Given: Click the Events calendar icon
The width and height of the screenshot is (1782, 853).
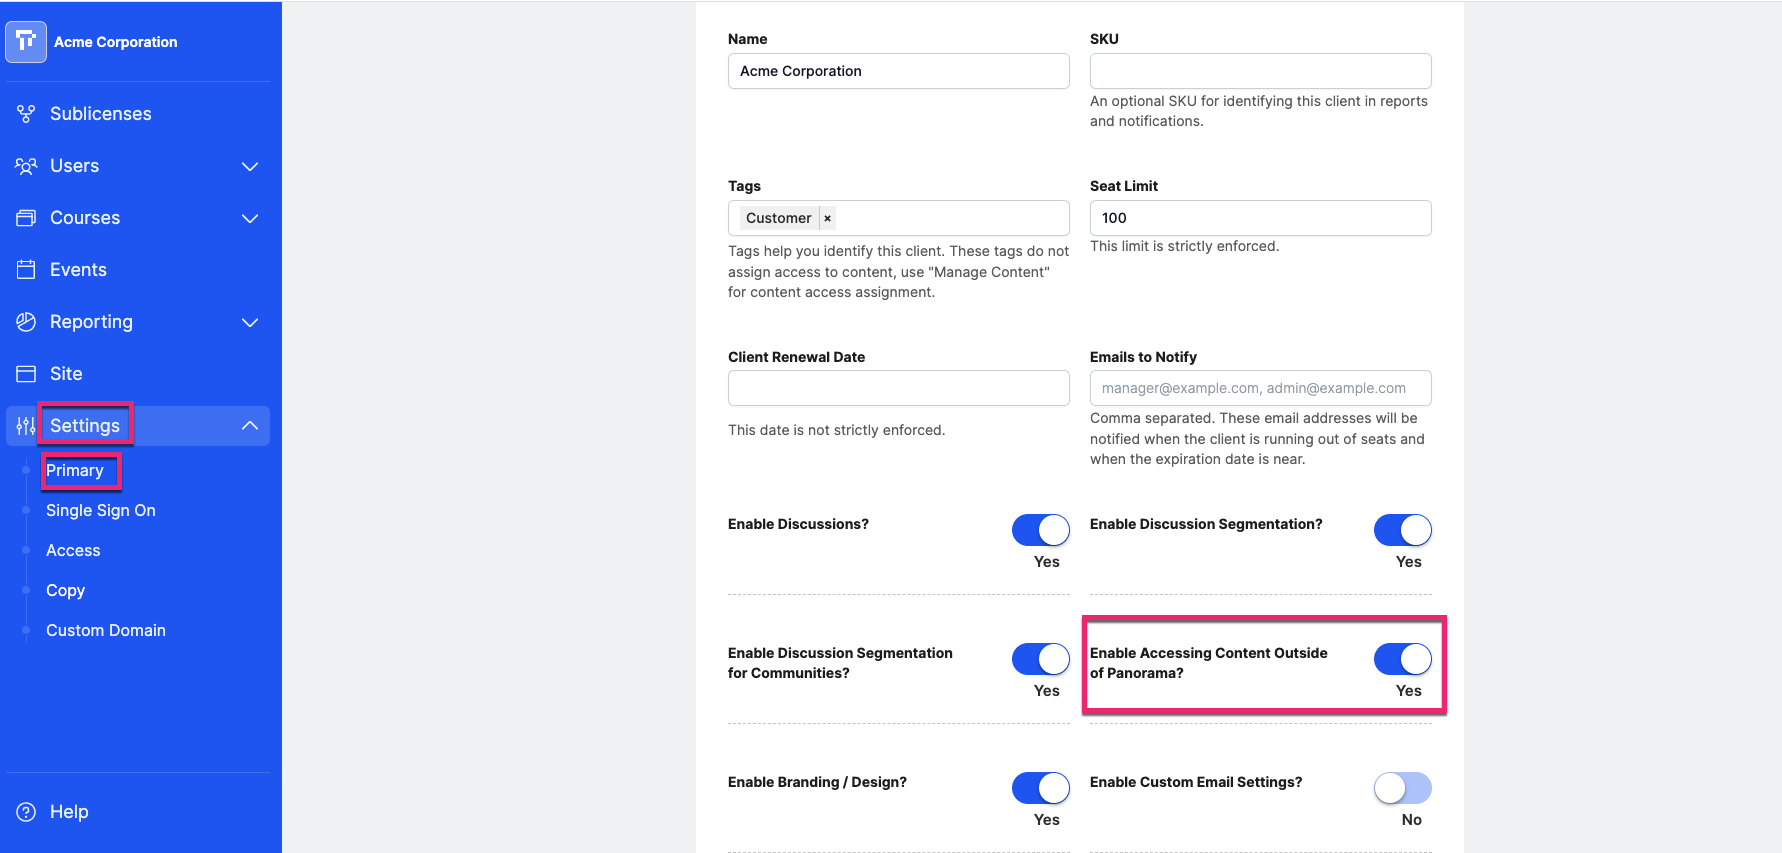Looking at the screenshot, I should tap(26, 270).
